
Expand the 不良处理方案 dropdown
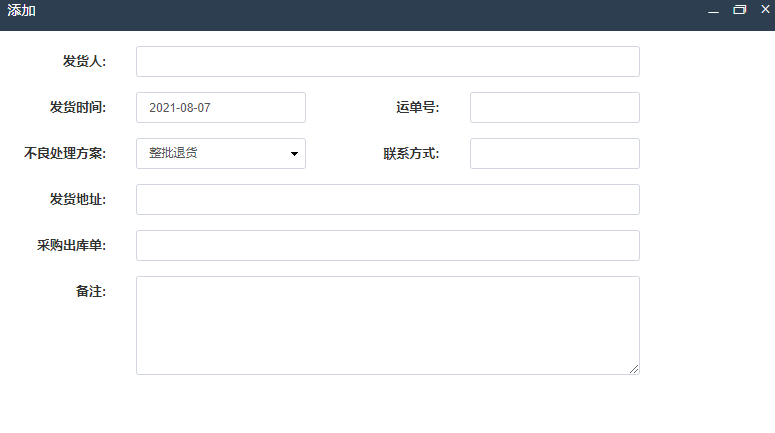pyautogui.click(x=221, y=153)
